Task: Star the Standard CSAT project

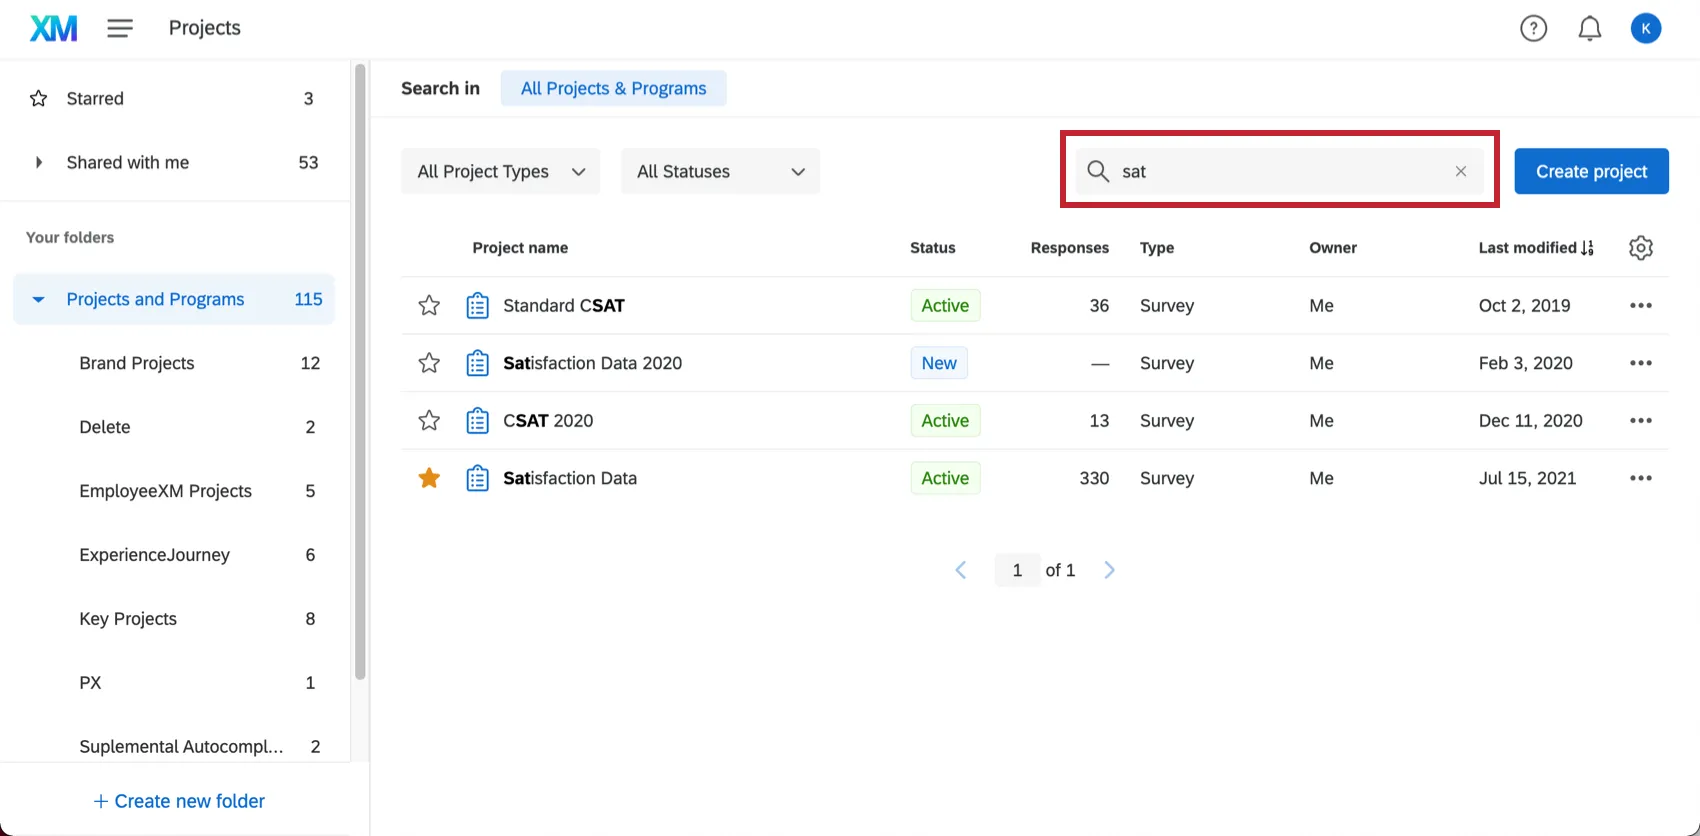Action: [x=429, y=306]
